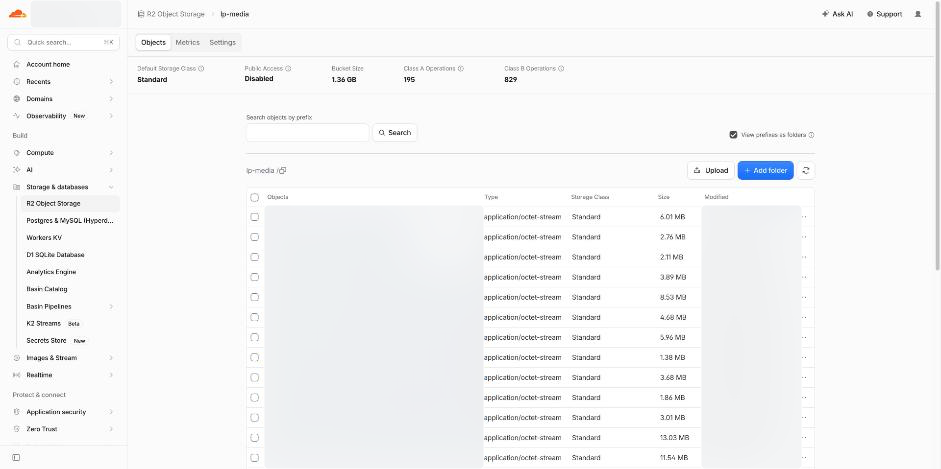Click the Add folder button

(766, 170)
